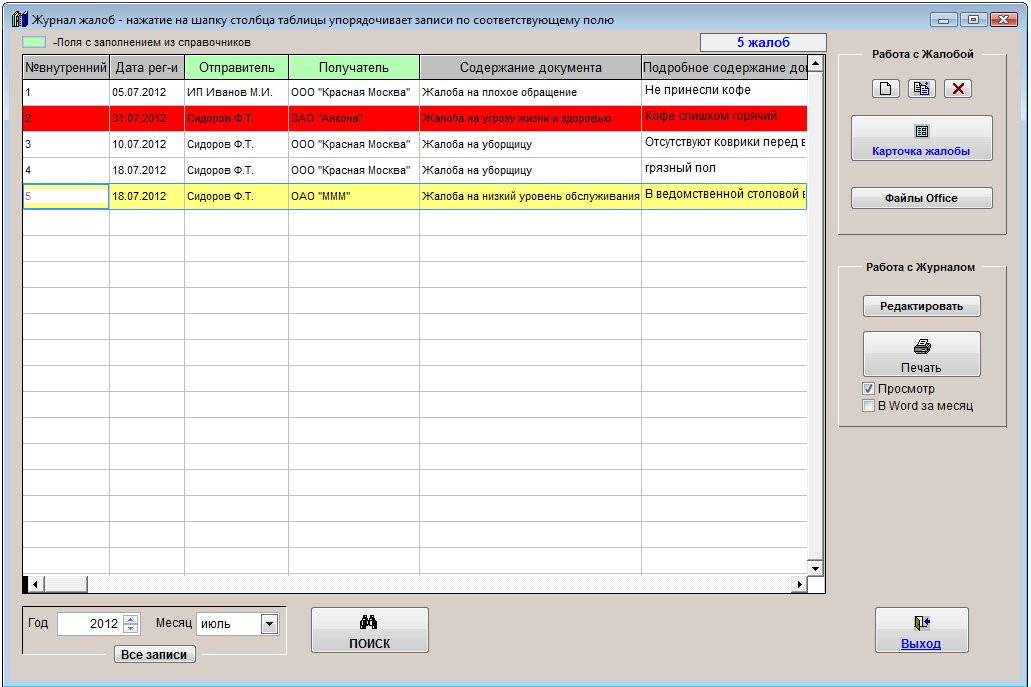Sort by Отправитель column header

(x=237, y=68)
